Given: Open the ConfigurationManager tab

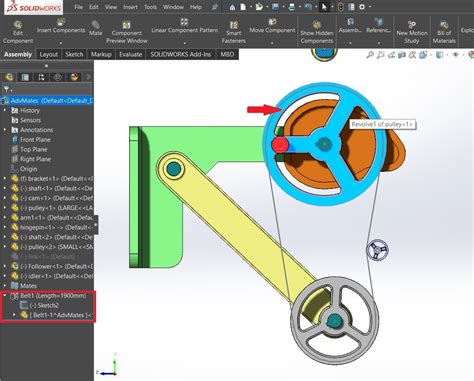Looking at the screenshot, I should (x=41, y=77).
